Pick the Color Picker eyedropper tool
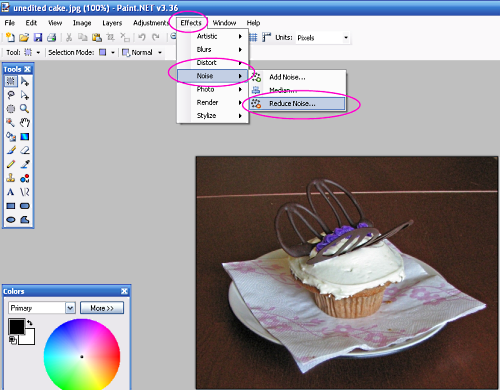 pos(25,164)
